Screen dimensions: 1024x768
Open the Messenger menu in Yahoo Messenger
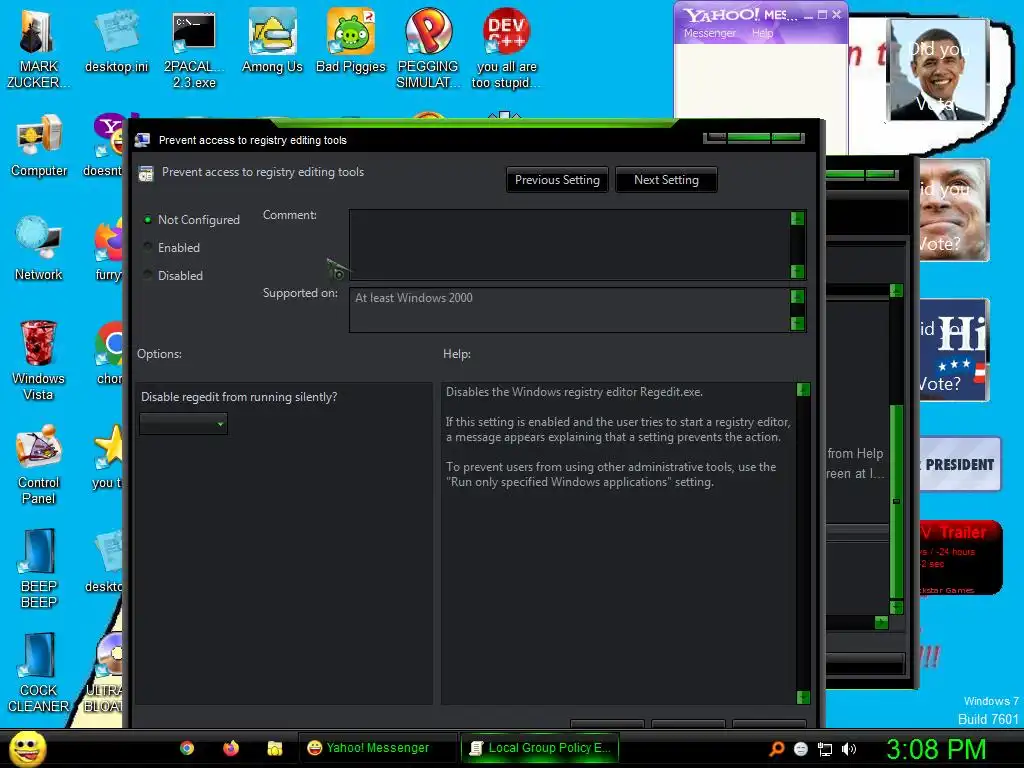click(709, 33)
